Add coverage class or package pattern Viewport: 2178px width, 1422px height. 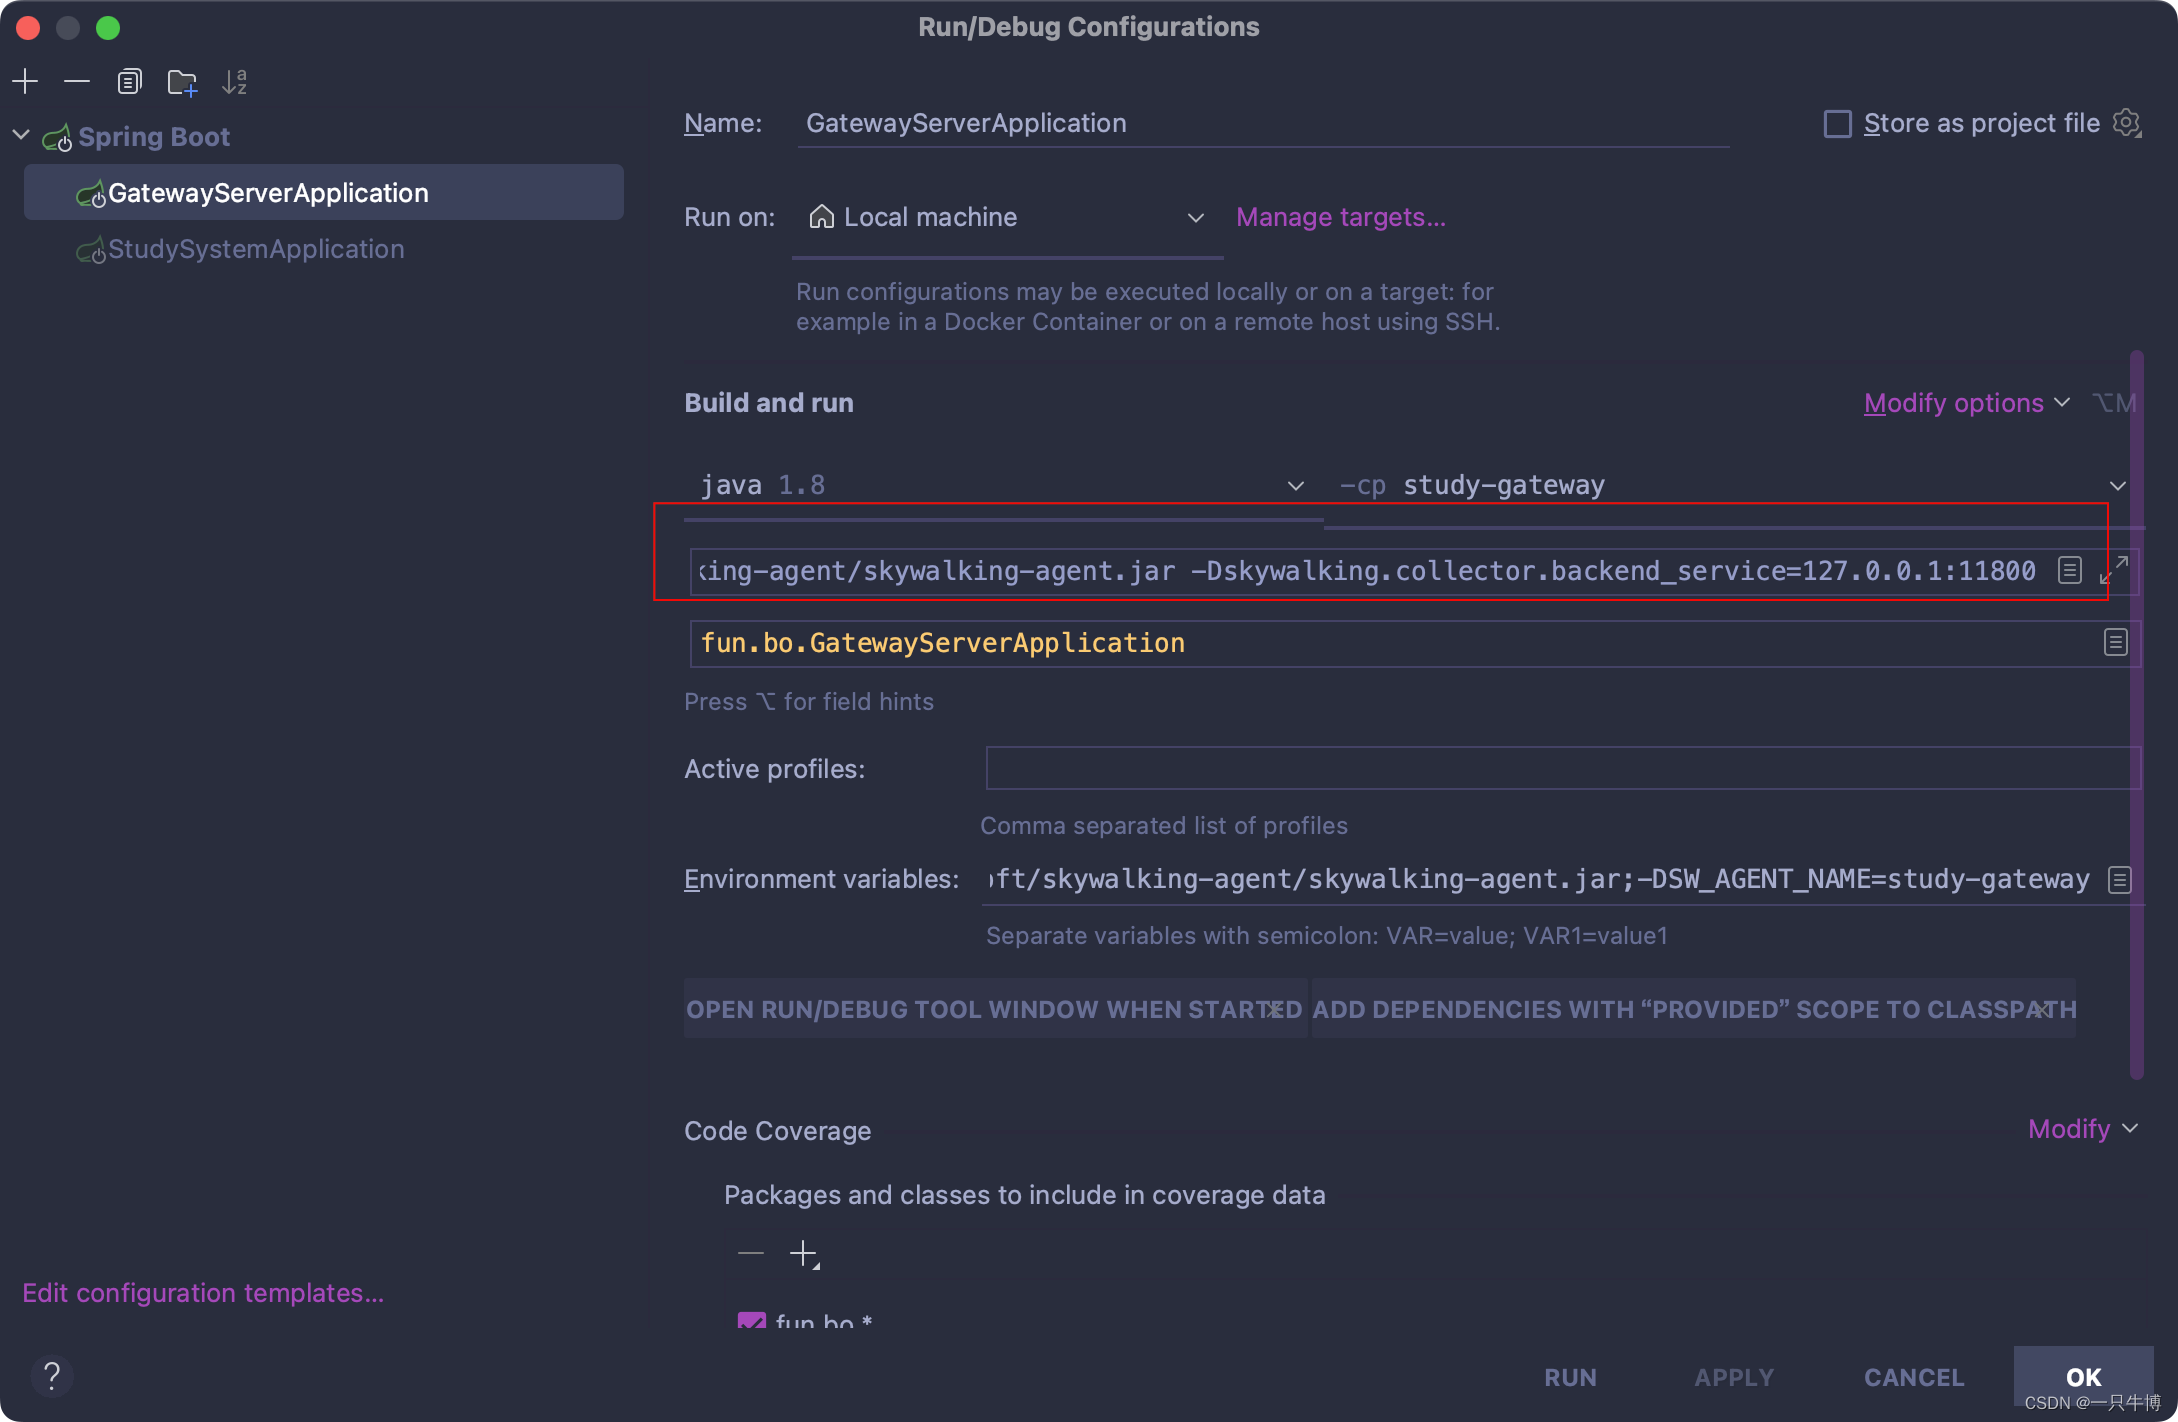point(804,1253)
